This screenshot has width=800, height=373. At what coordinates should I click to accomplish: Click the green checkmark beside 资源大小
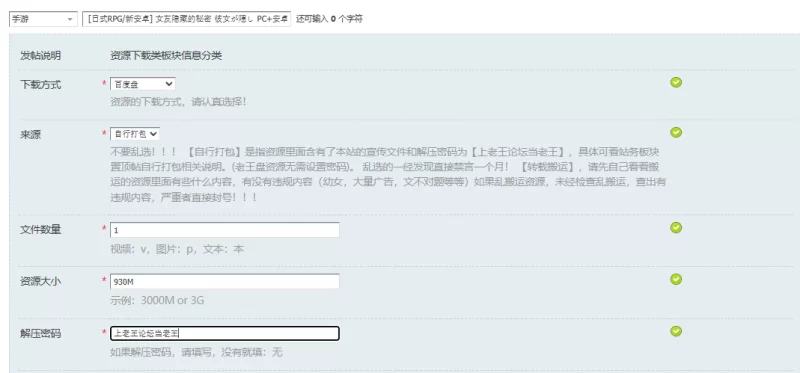[x=676, y=279]
